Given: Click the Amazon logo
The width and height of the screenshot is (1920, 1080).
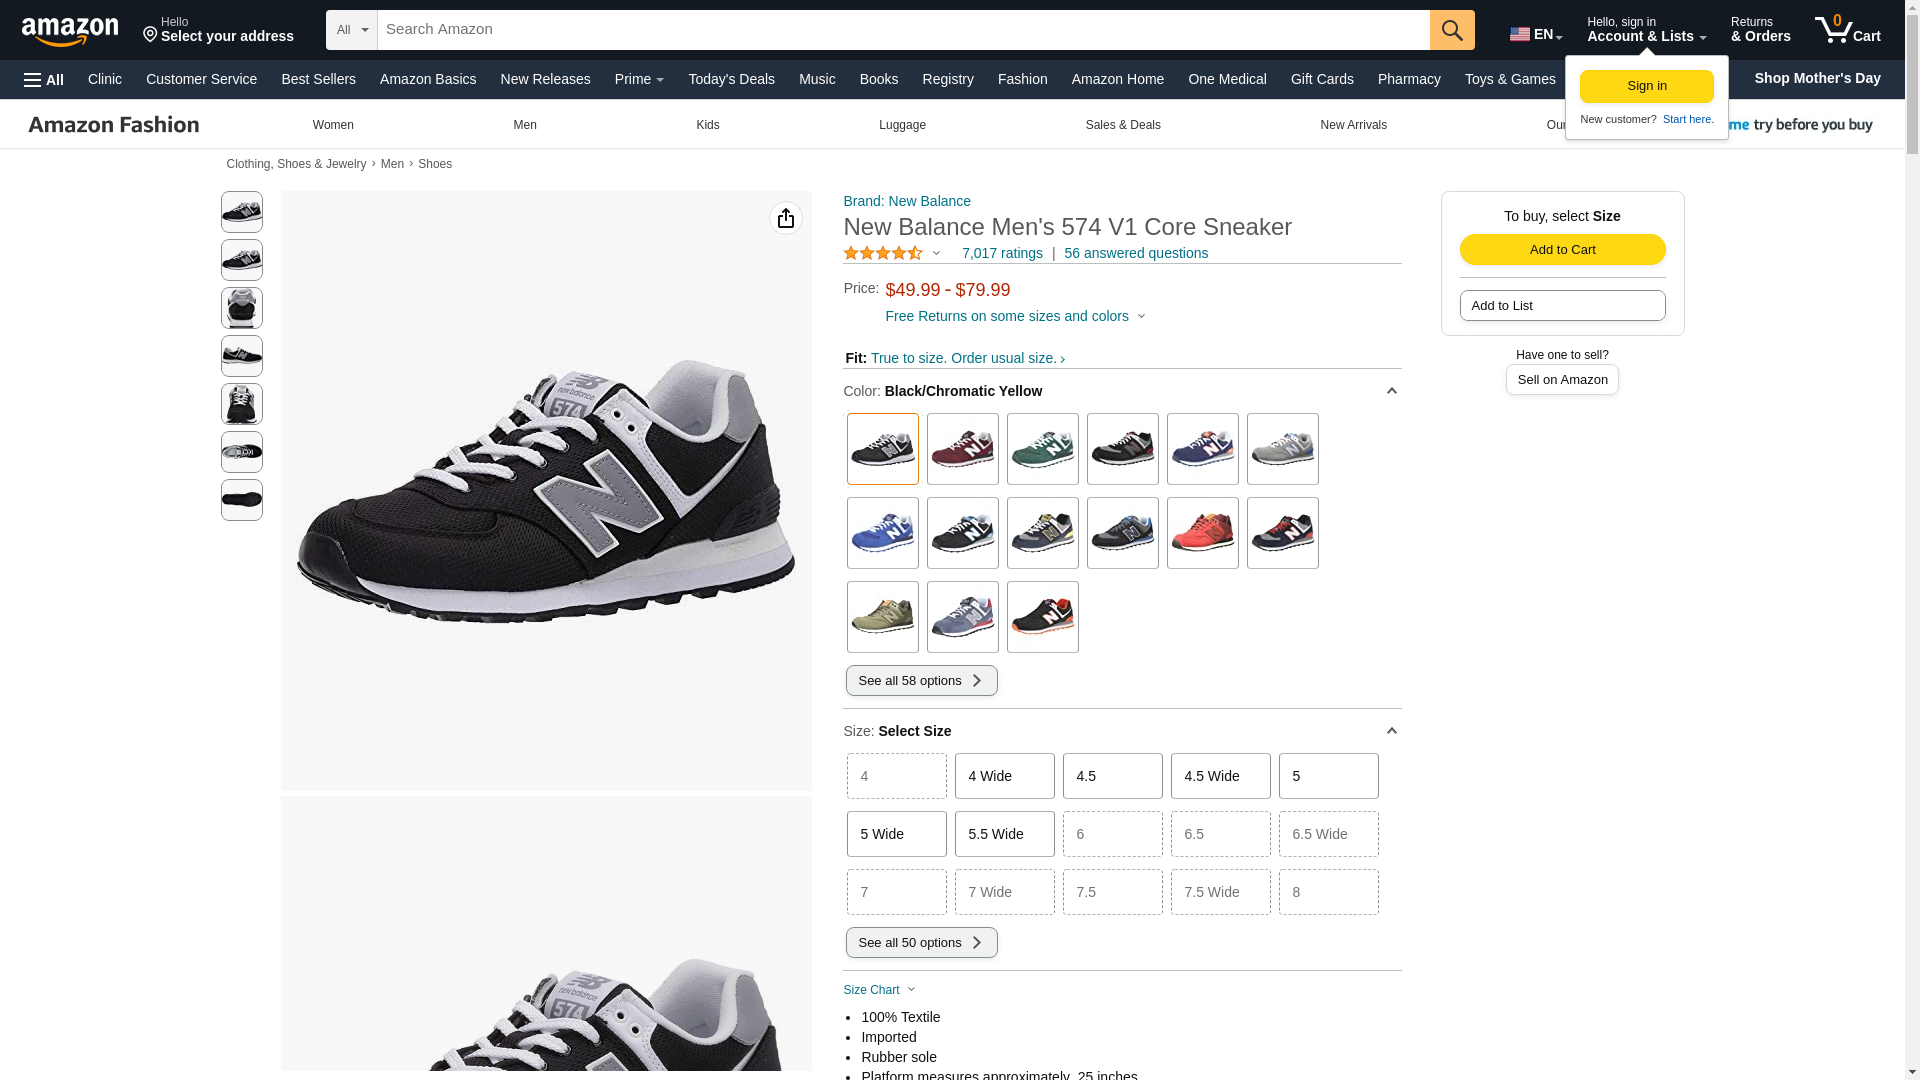Looking at the screenshot, I should coord(70,31).
